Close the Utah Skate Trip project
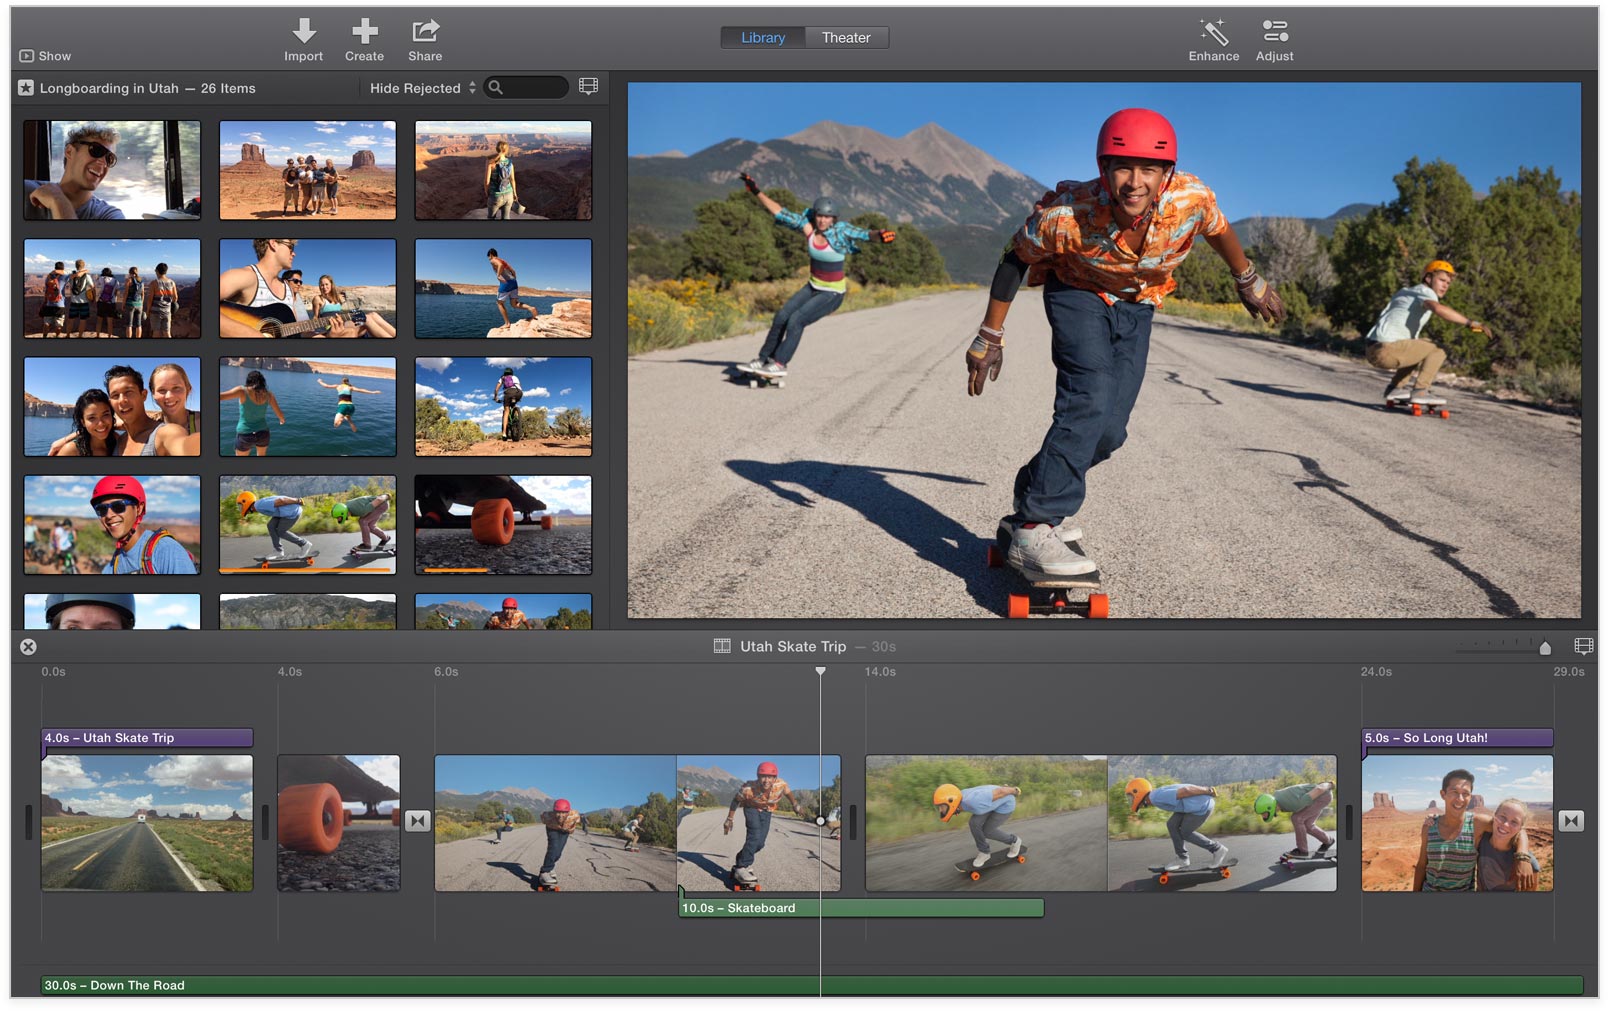Screen dimensions: 1614x1016 click(27, 646)
